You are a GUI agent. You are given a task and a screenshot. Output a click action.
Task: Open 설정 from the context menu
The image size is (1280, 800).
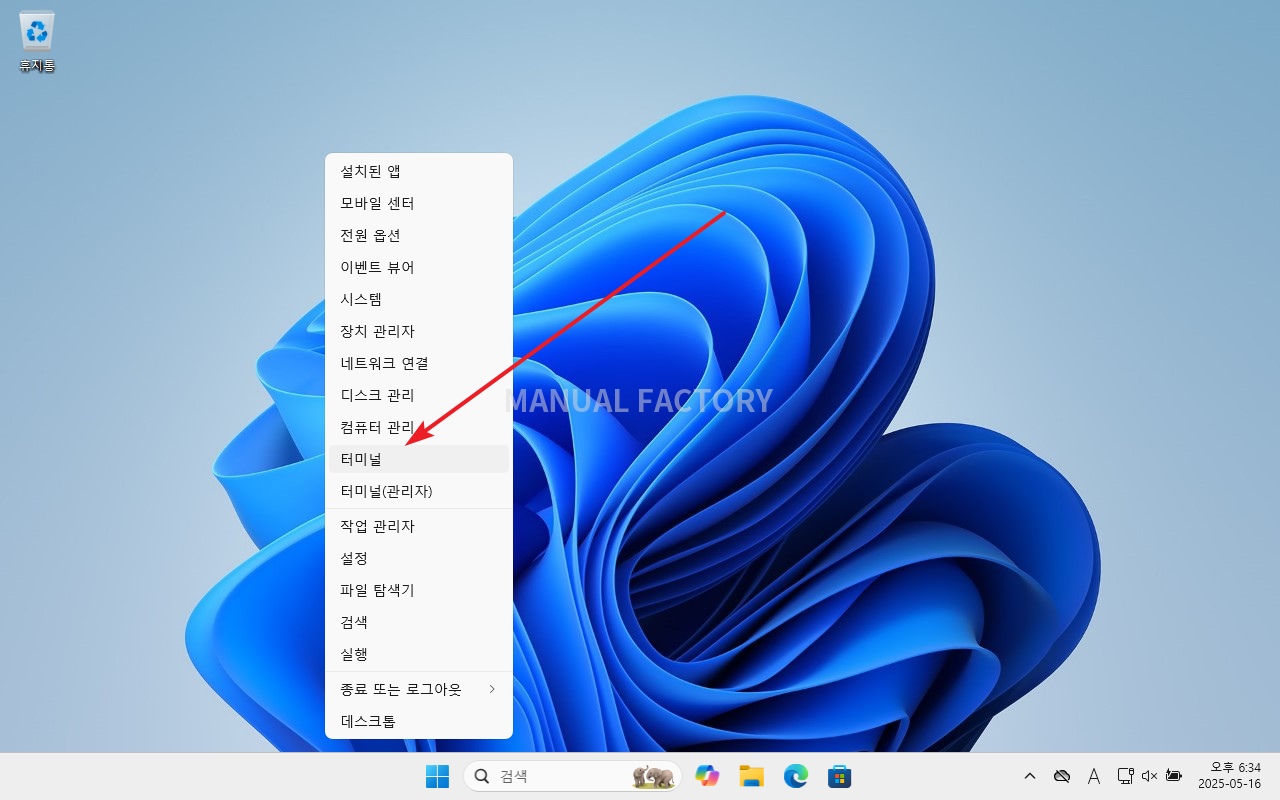[419, 559]
